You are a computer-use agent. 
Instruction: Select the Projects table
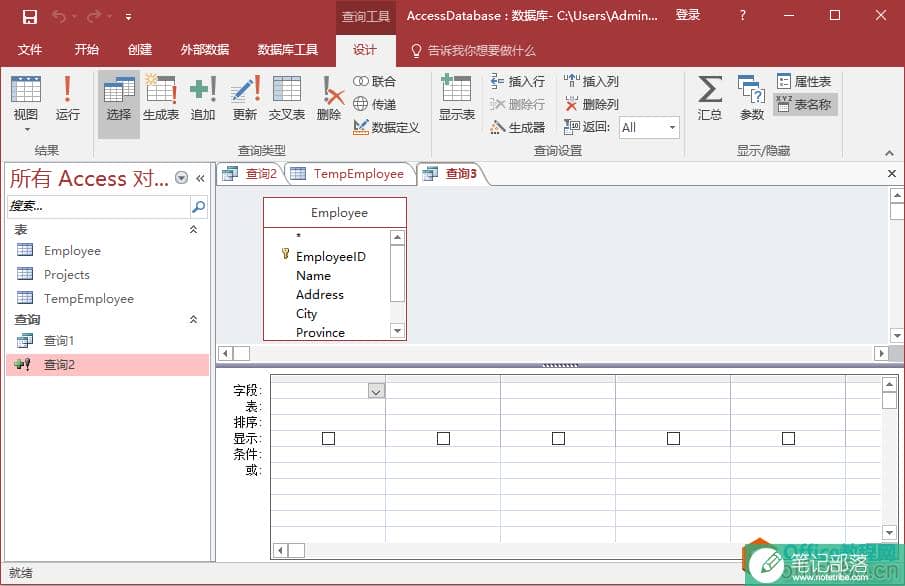coord(107,275)
